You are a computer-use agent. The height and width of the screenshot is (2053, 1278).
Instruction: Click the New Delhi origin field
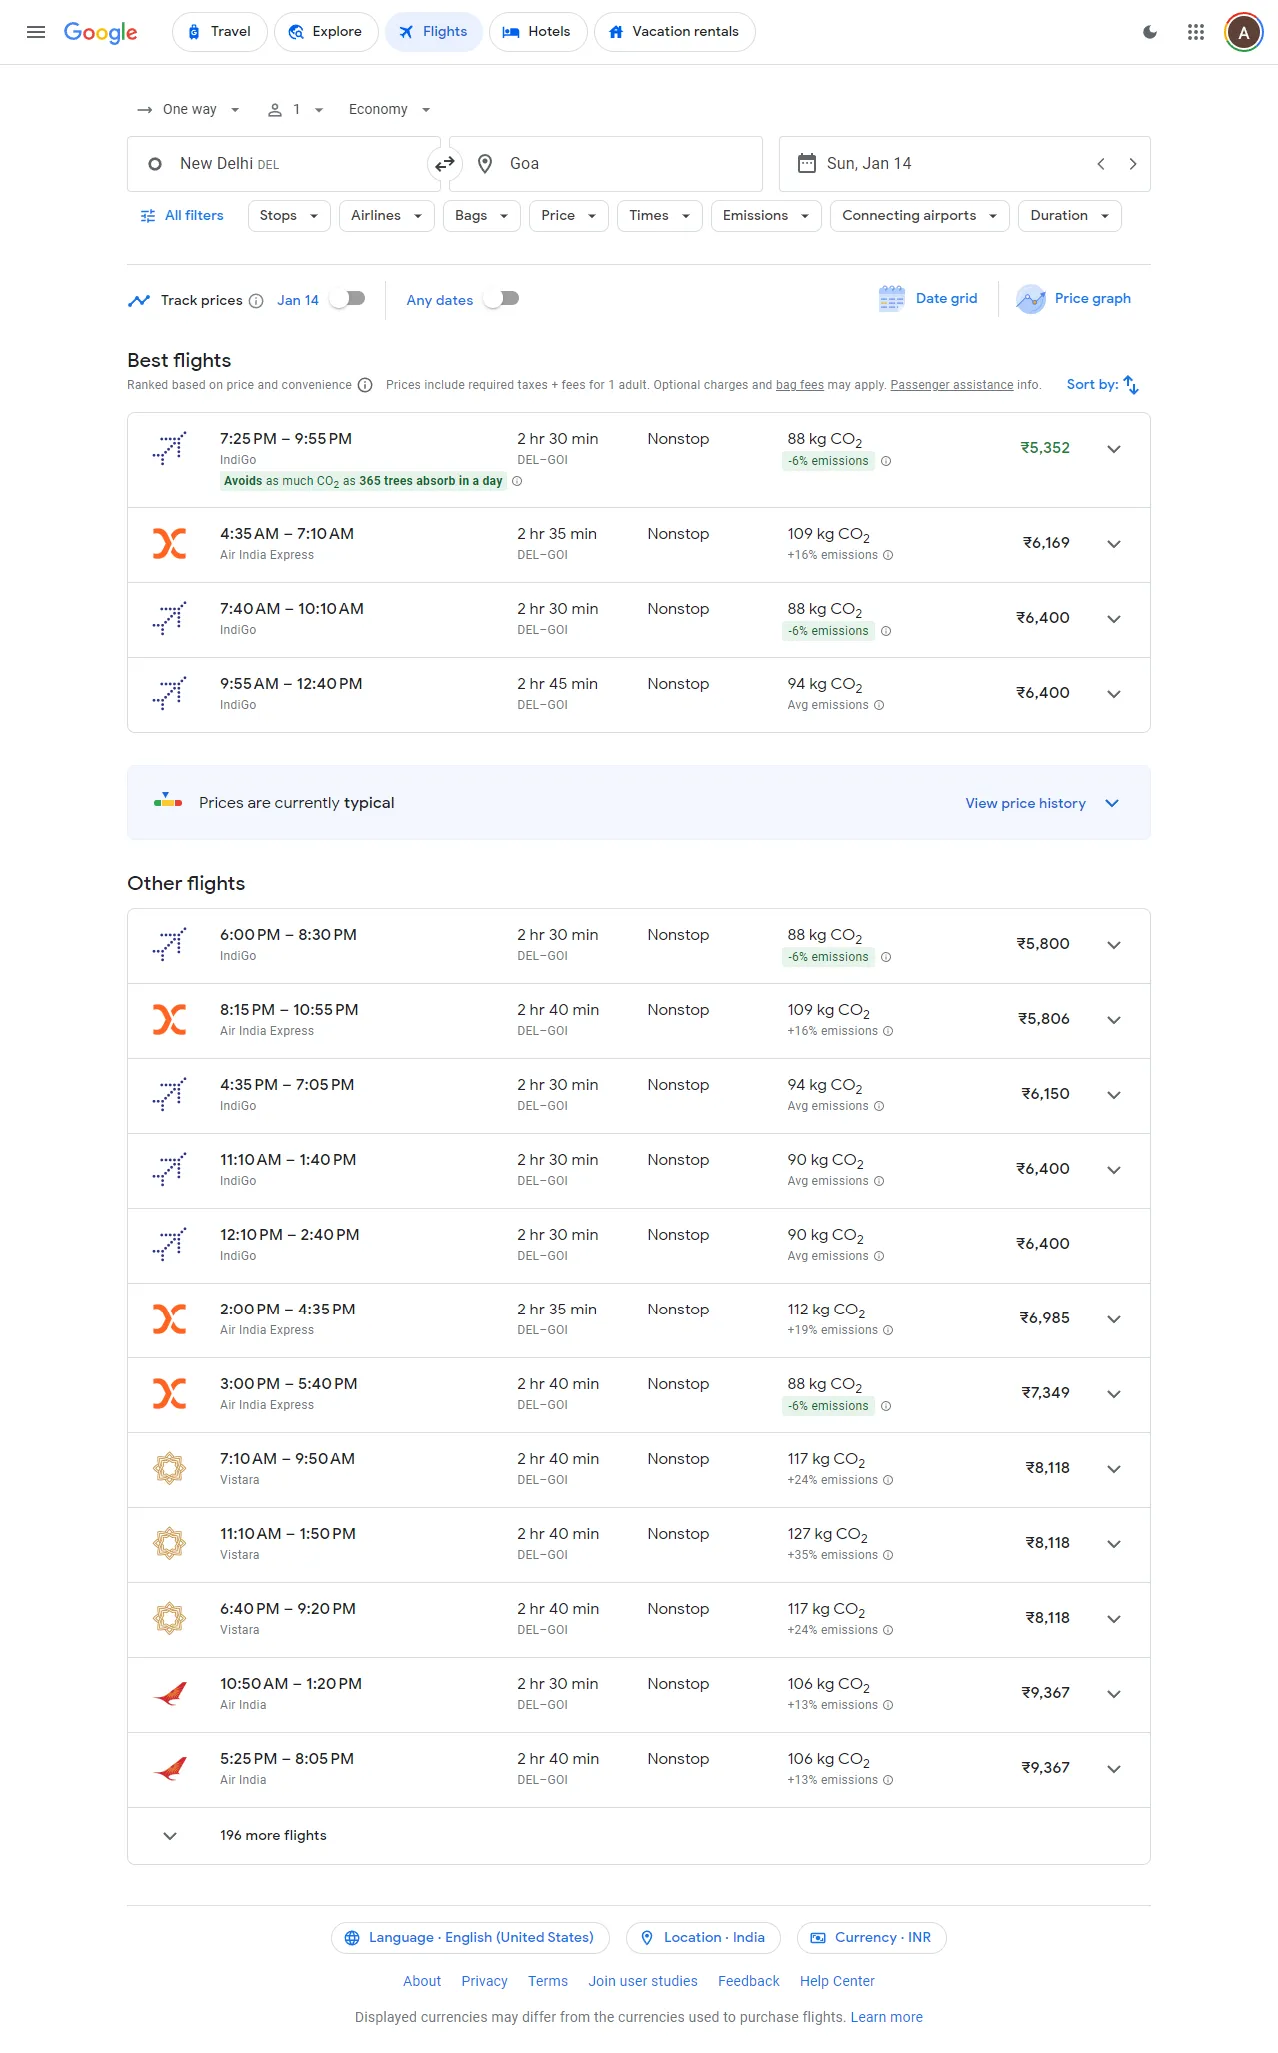(284, 164)
